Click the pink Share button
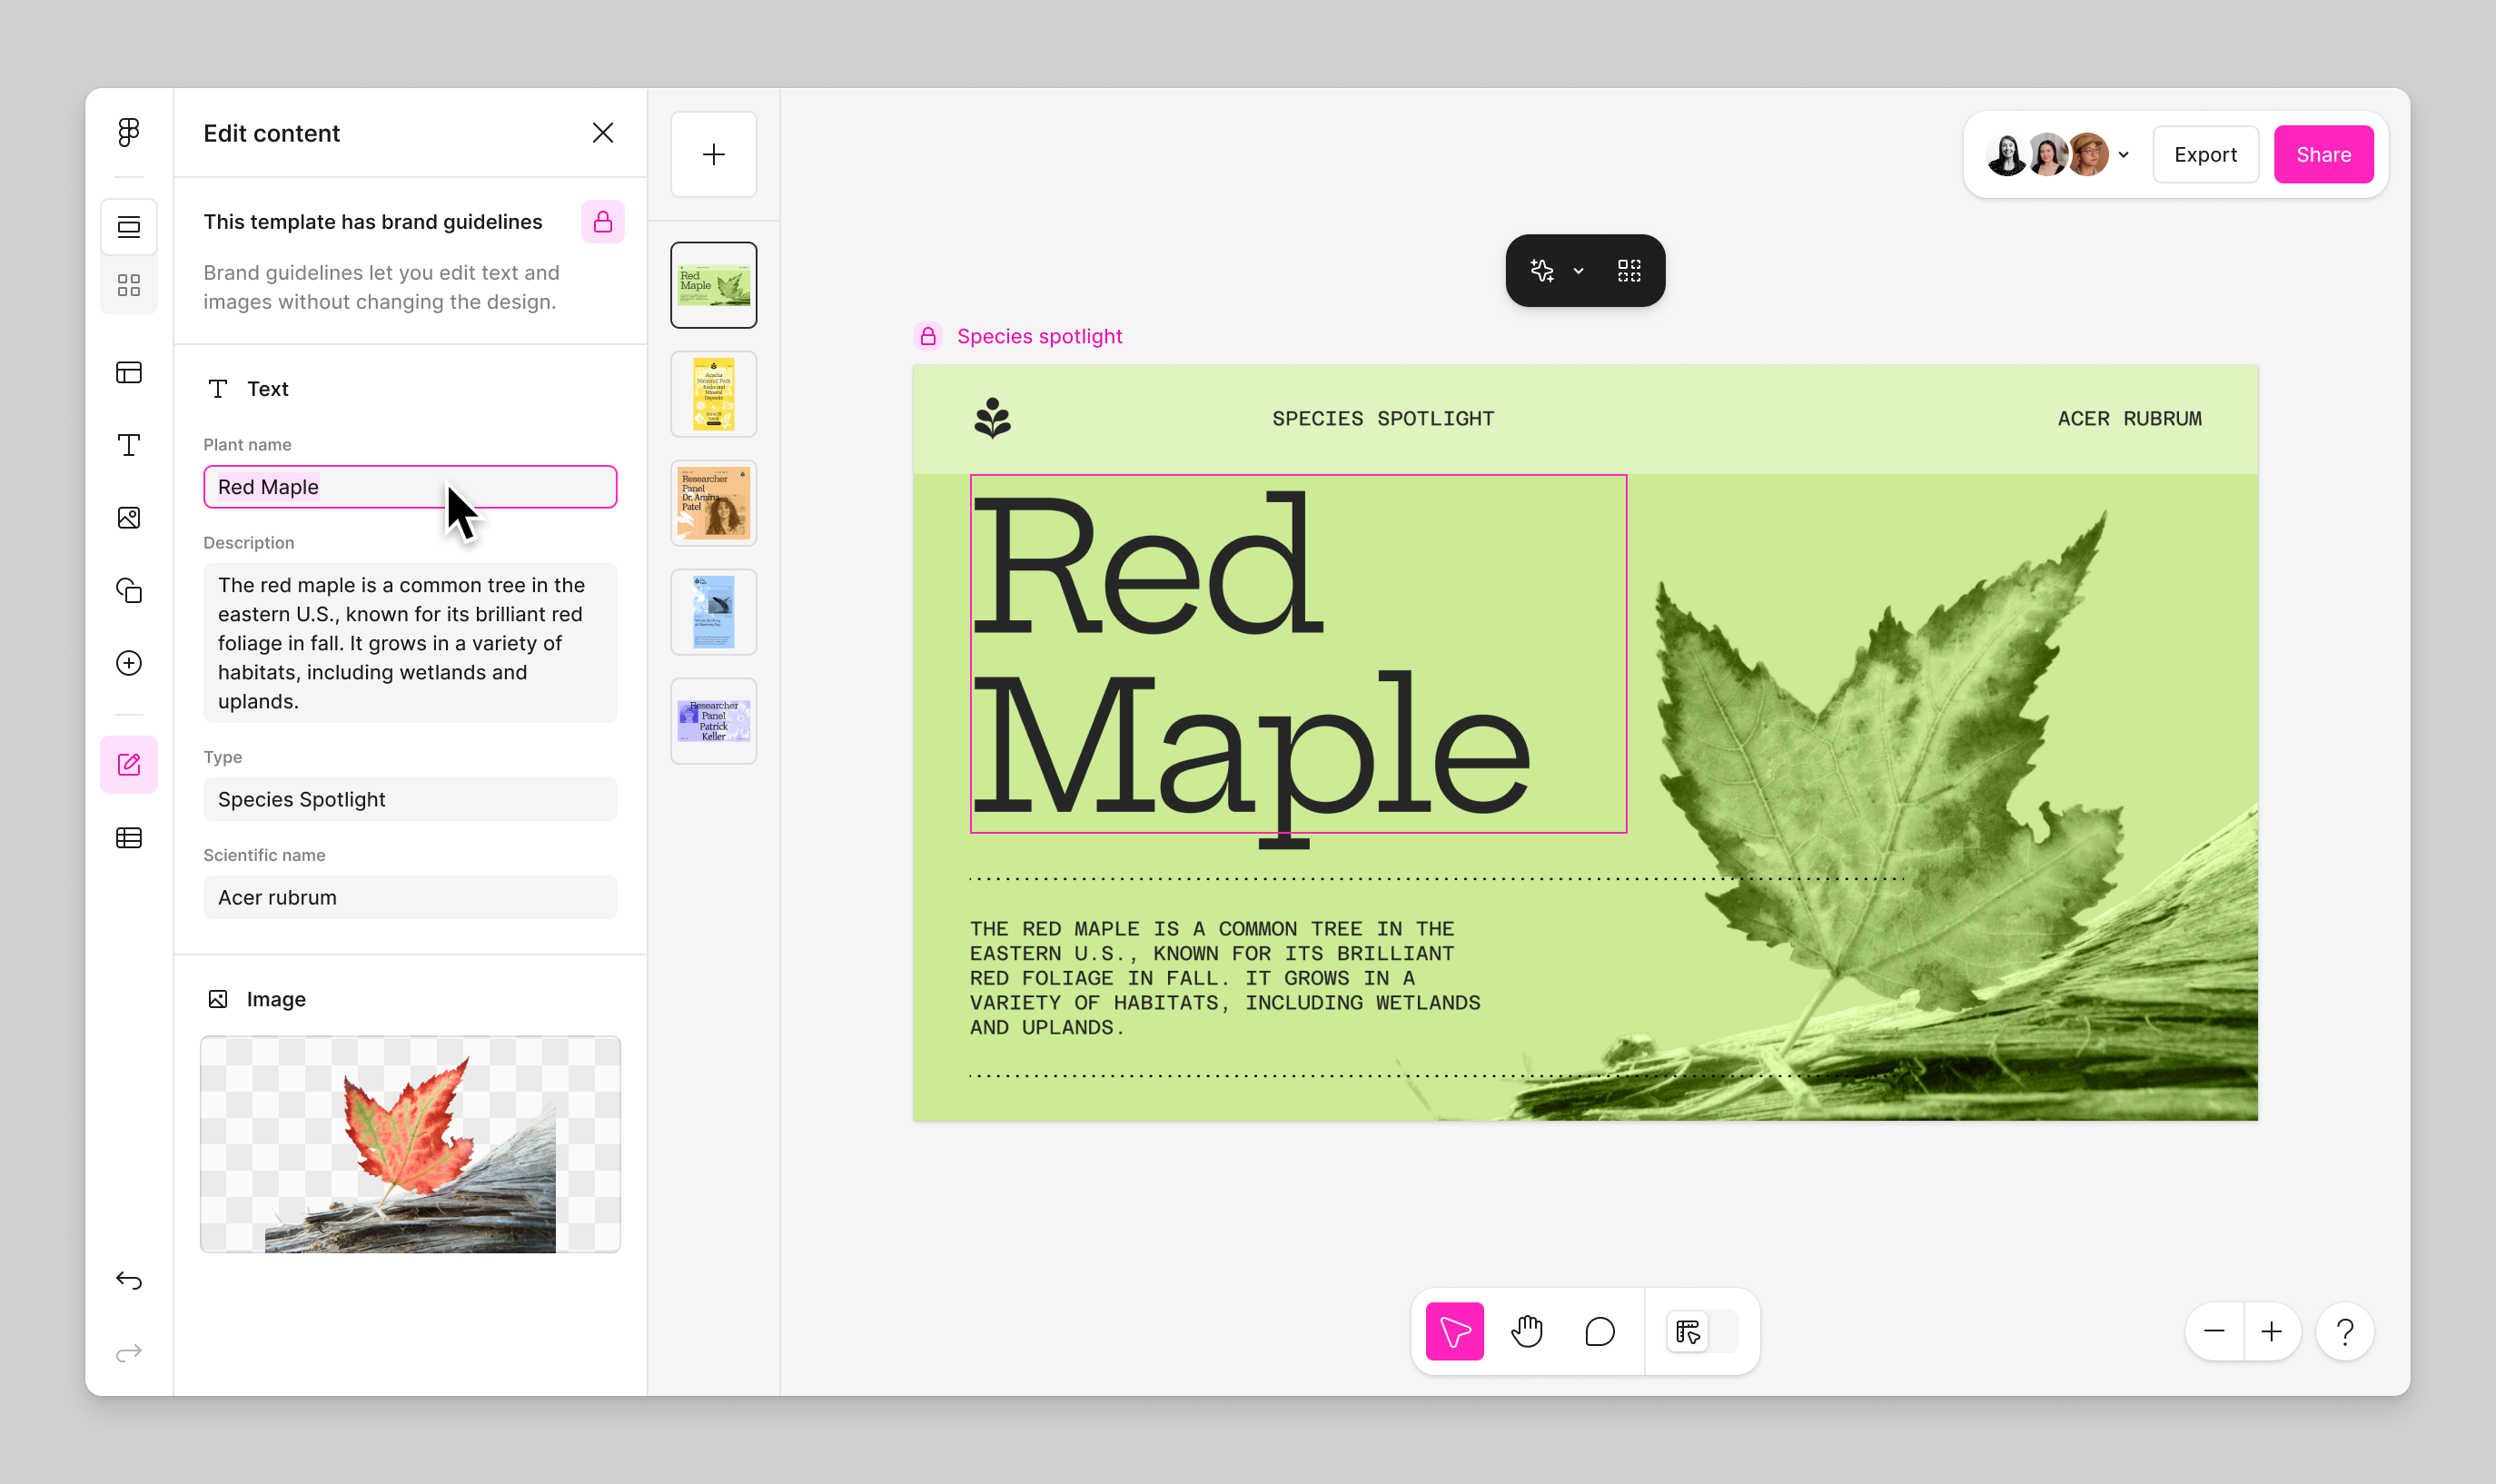 pyautogui.click(x=2322, y=155)
